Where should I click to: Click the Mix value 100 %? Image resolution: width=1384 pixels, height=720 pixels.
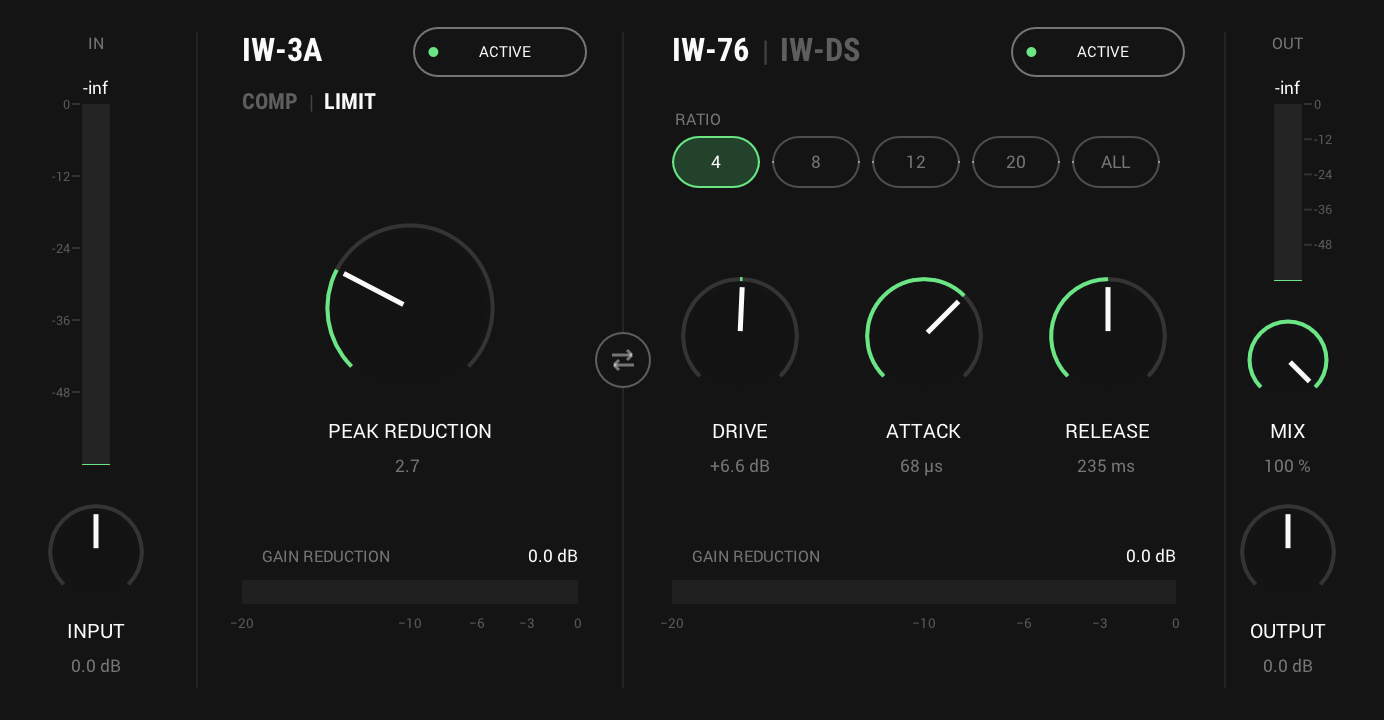tap(1287, 466)
